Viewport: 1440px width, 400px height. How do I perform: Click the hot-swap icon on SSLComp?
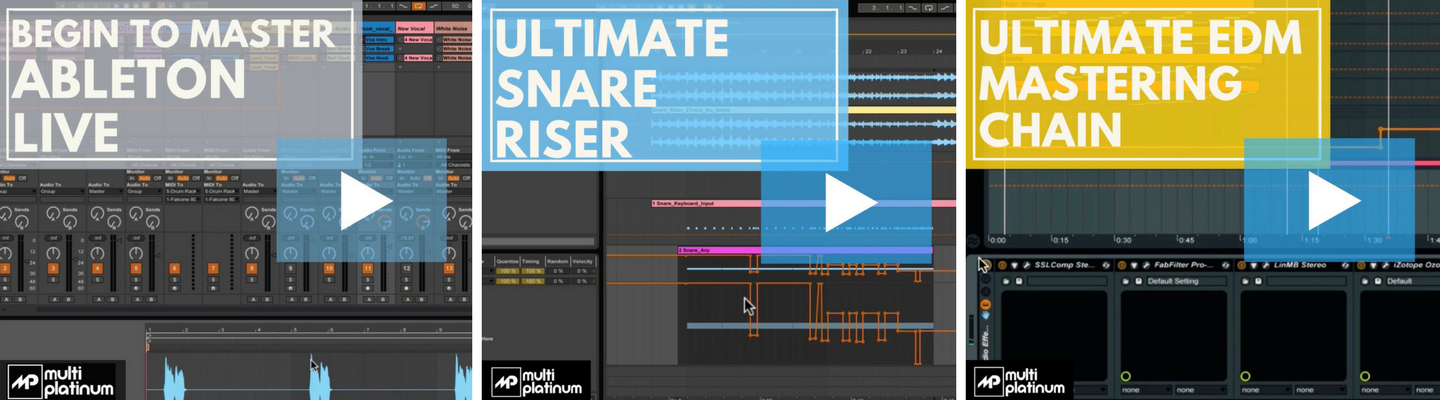1106,265
